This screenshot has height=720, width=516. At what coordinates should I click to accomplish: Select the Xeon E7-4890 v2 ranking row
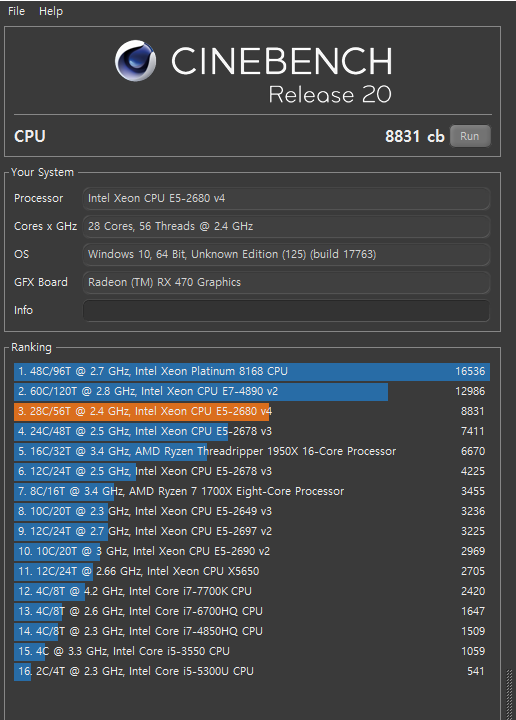click(252, 391)
